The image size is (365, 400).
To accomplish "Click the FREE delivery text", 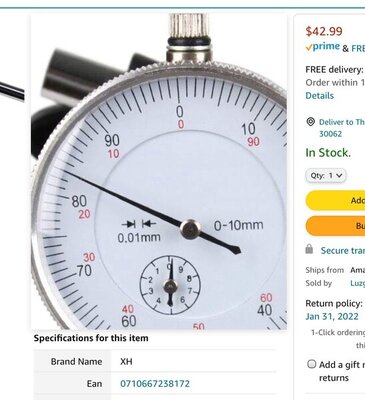I will [x=334, y=70].
